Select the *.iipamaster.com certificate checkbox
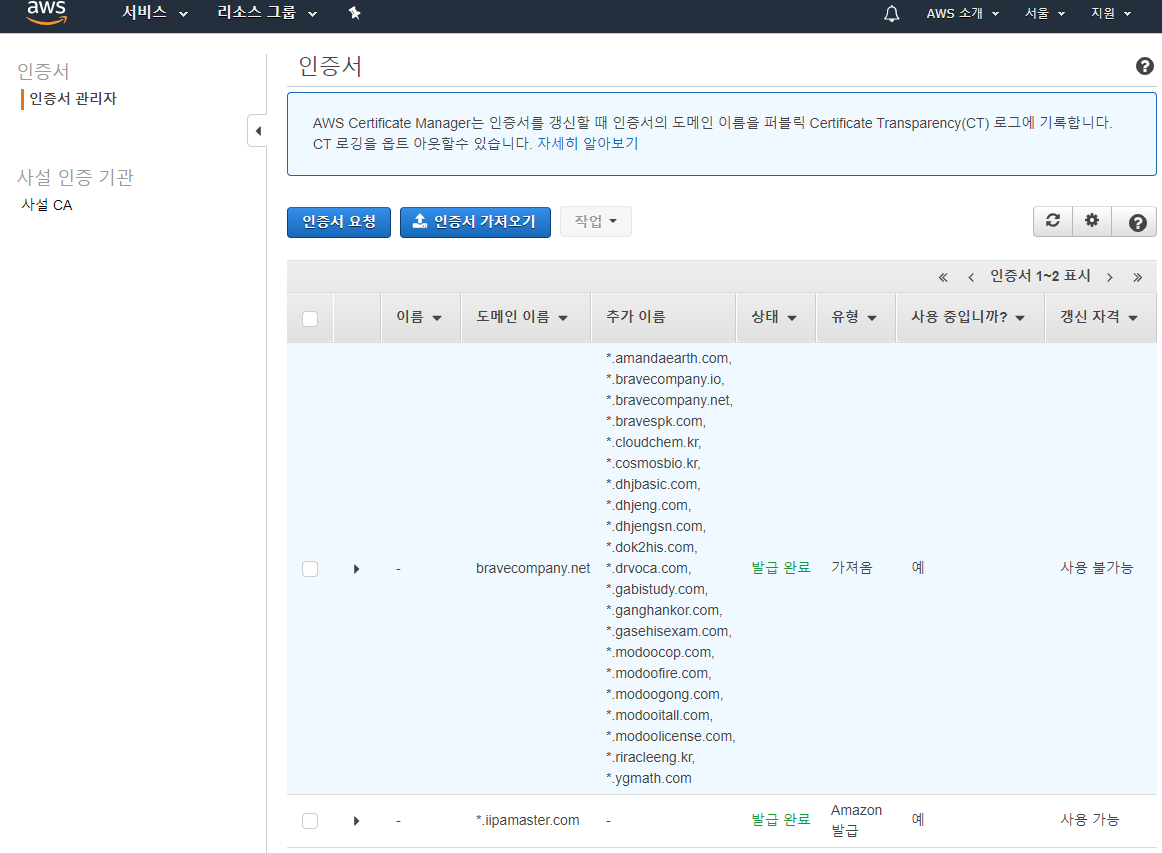 [310, 820]
